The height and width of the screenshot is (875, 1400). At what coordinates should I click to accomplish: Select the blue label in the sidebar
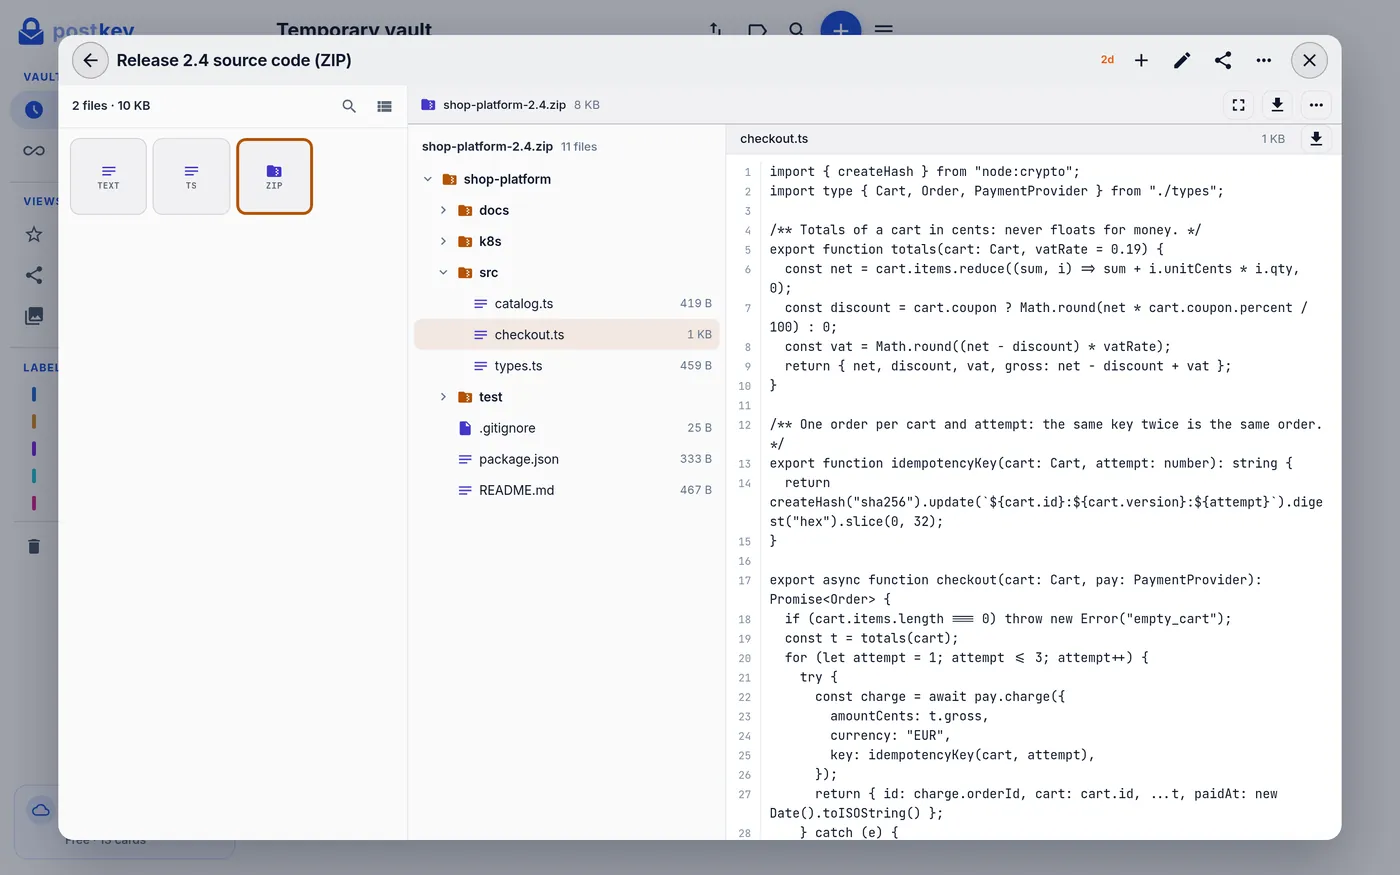pos(34,394)
